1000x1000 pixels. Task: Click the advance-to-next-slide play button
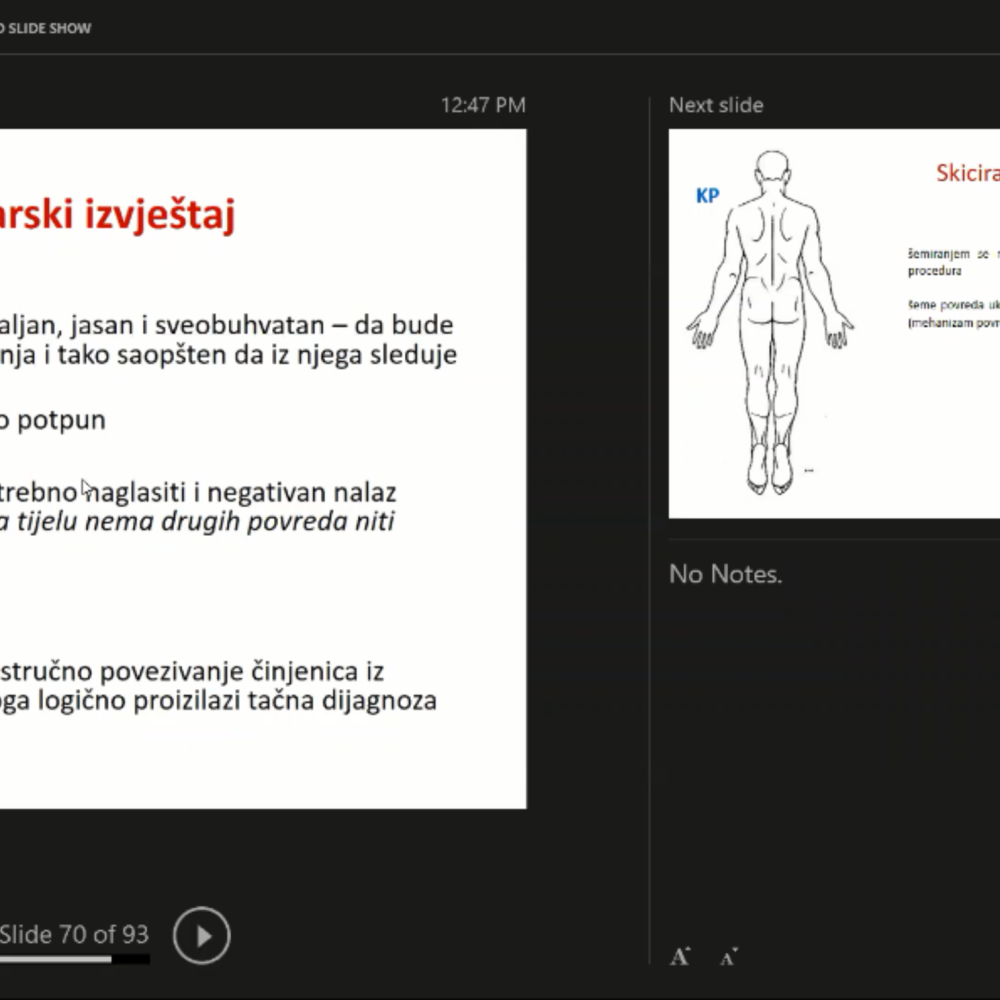pyautogui.click(x=202, y=936)
